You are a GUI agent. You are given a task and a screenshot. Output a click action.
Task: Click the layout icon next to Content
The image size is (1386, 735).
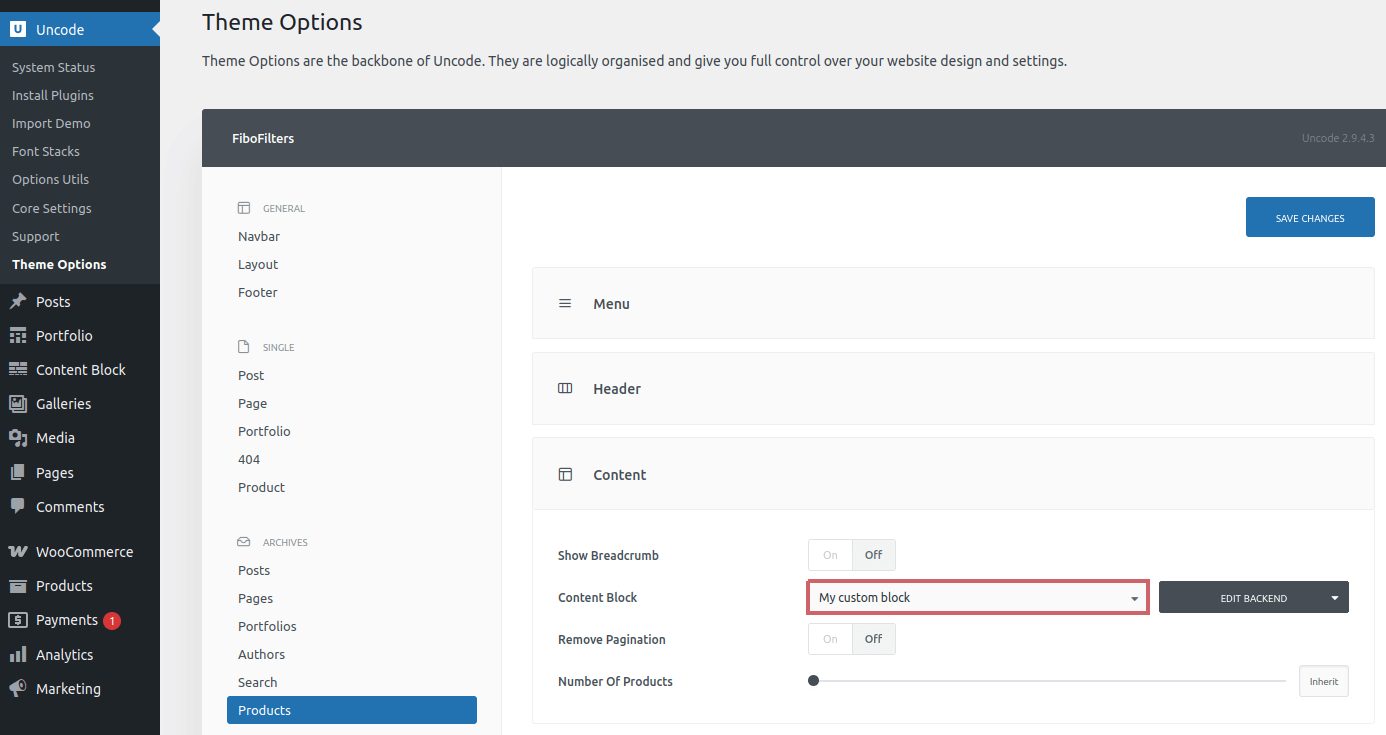(565, 474)
